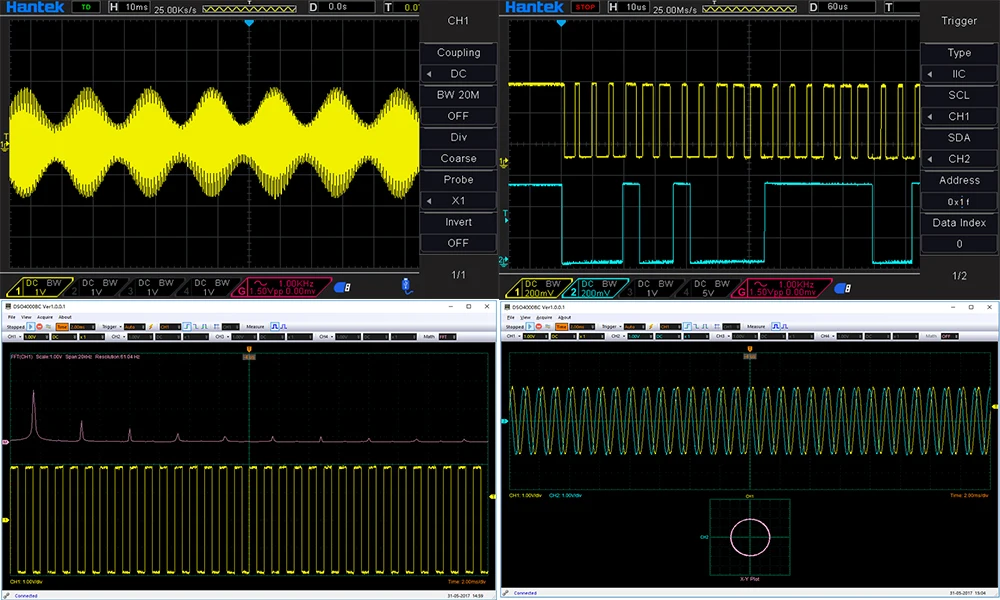Toggle BW 20M OFF option in CH1 menu
Screen dimensions: 1000x600
point(457,116)
